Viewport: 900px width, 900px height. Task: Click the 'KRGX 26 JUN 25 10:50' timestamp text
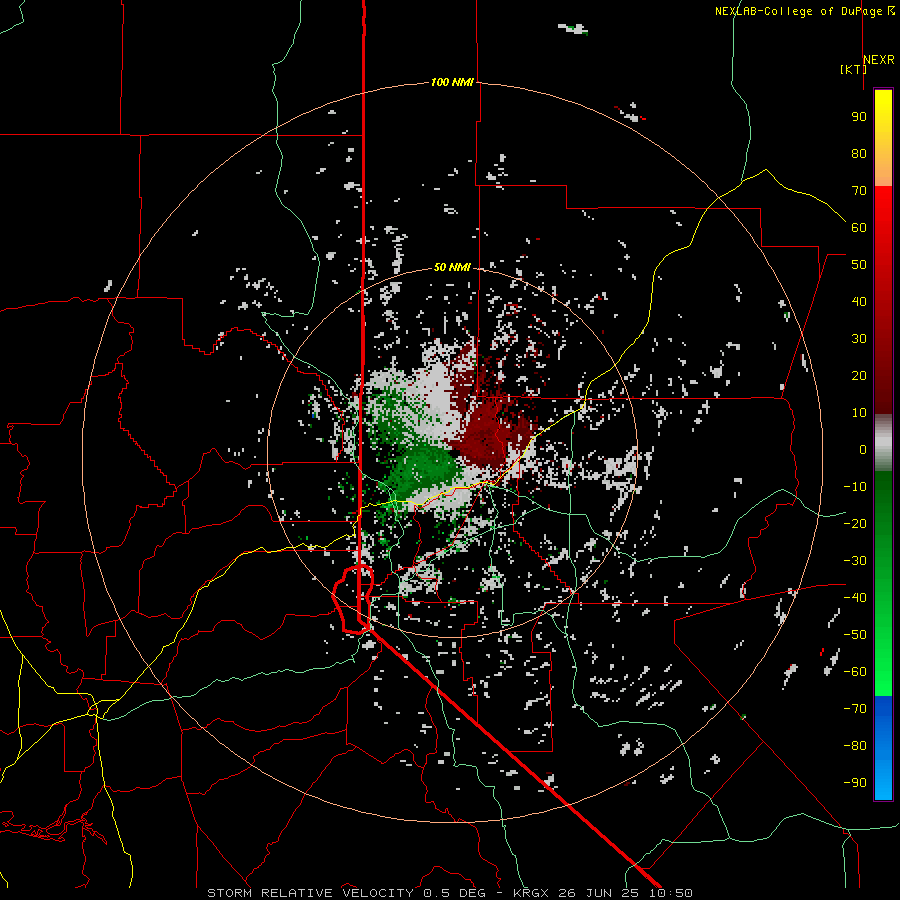point(603,893)
